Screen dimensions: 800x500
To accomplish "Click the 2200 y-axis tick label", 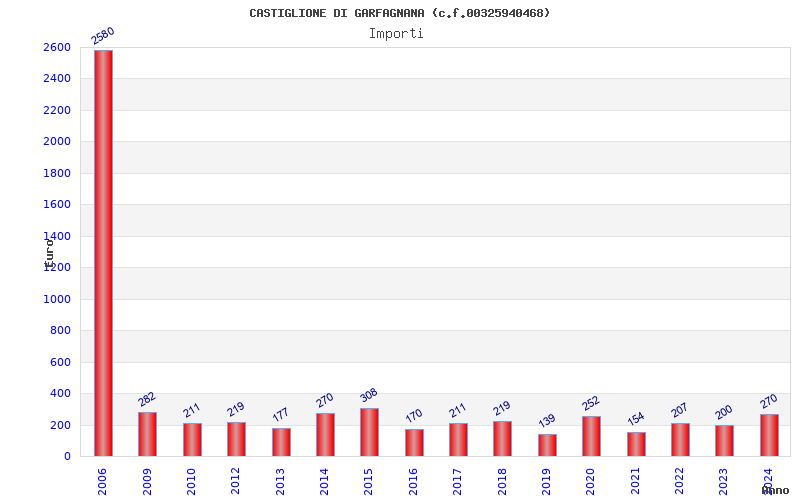I will pos(57,110).
